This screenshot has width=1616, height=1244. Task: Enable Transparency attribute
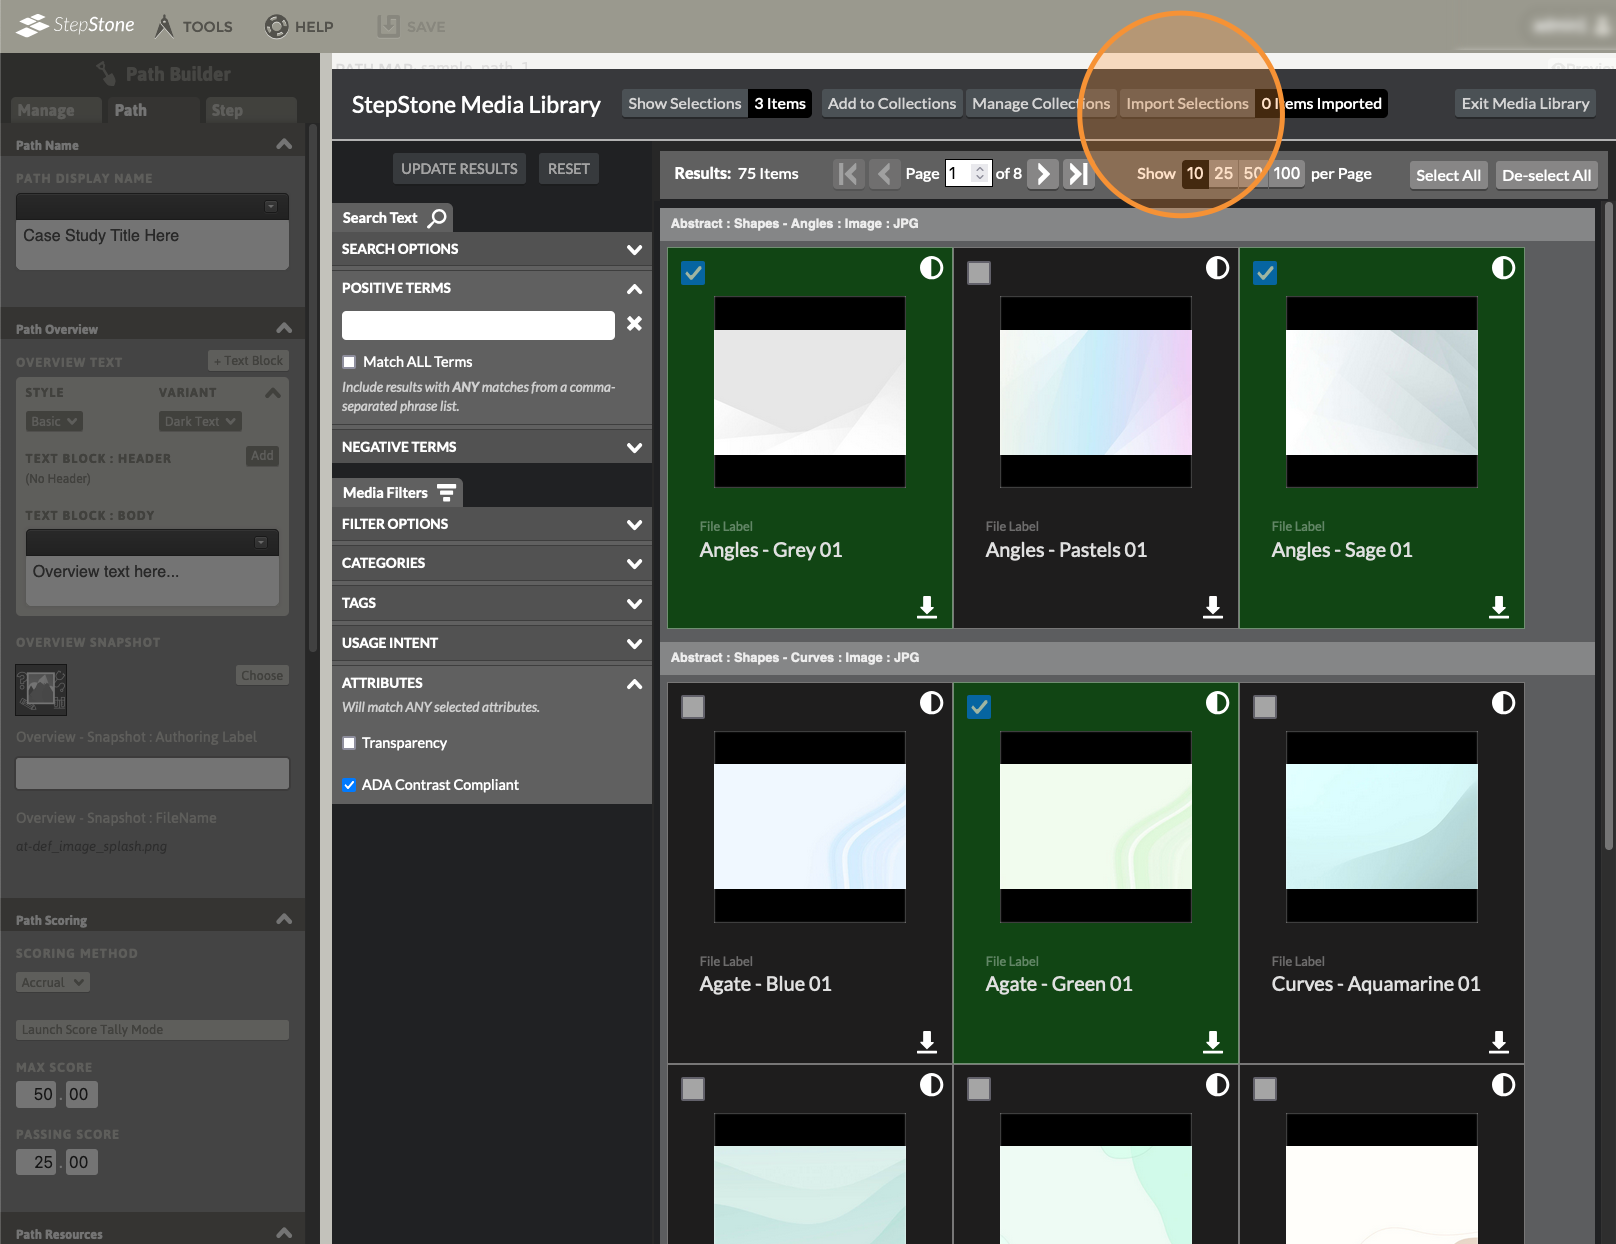(x=349, y=743)
